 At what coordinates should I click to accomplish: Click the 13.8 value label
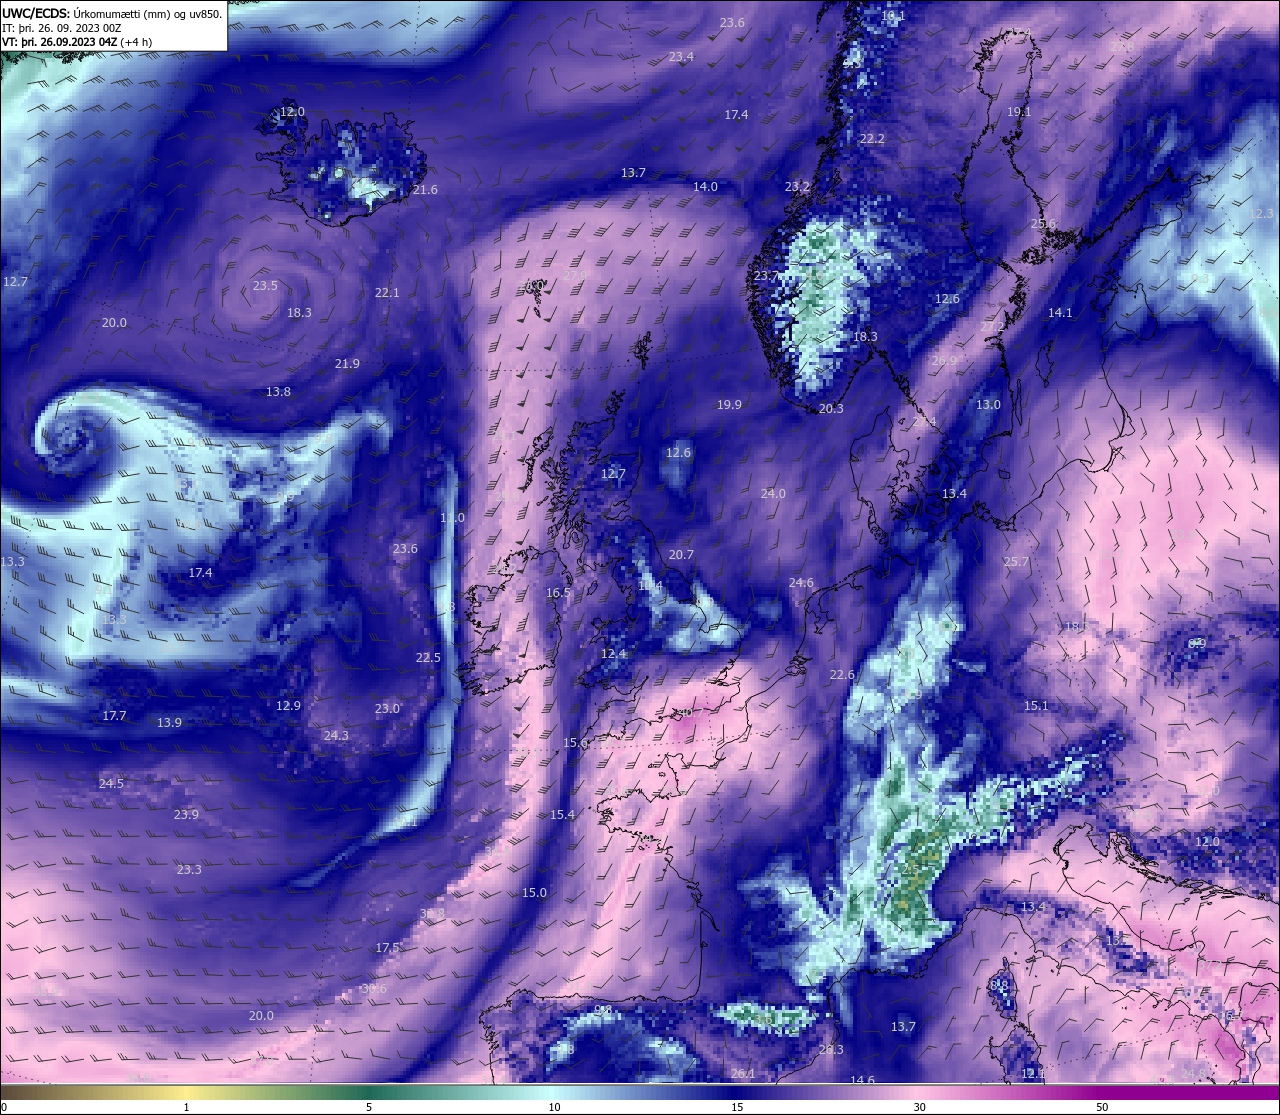tap(278, 392)
